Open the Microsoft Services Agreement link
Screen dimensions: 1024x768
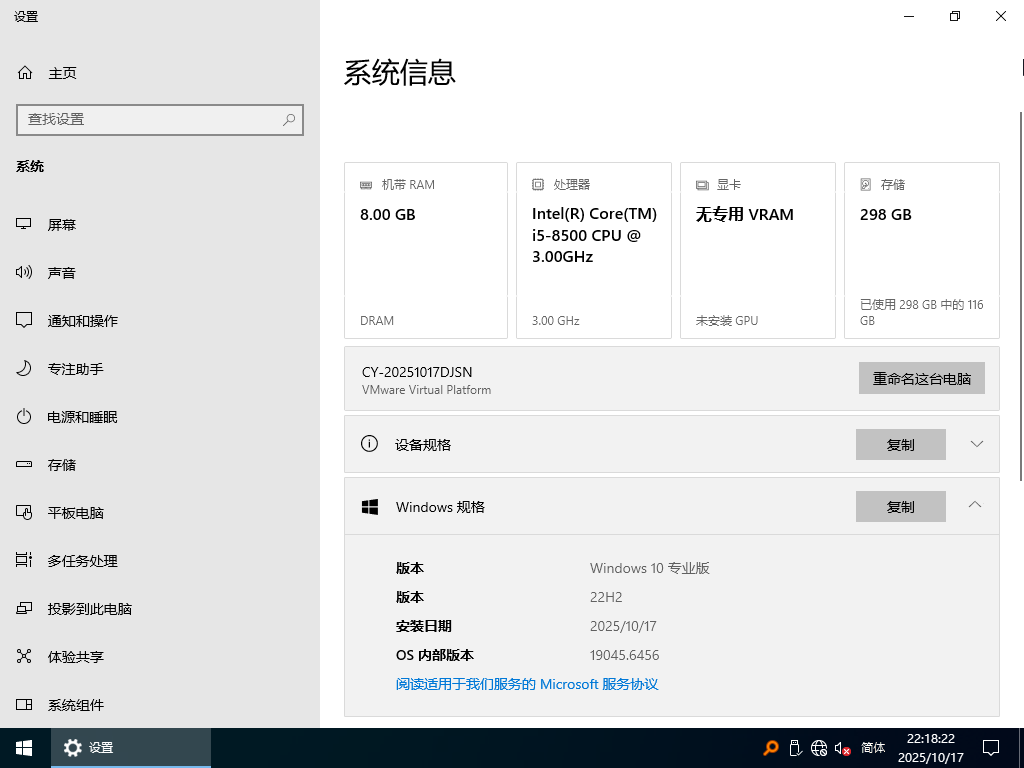527,684
